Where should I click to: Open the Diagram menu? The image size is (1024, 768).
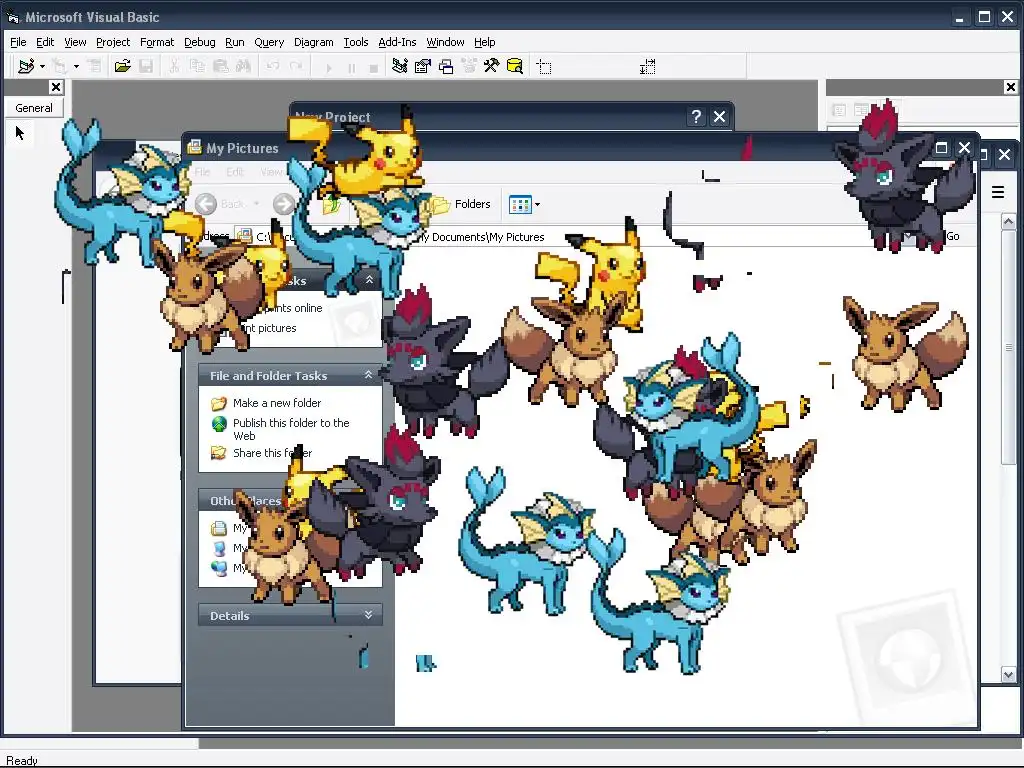click(313, 42)
